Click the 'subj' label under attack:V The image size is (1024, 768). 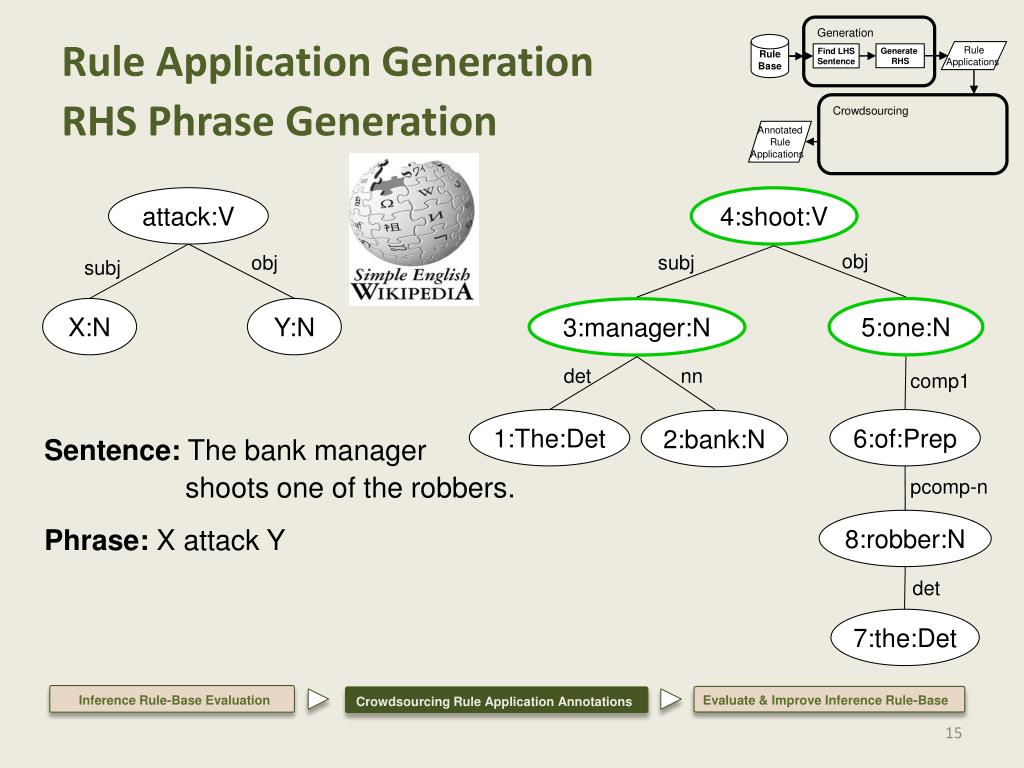click(103, 268)
